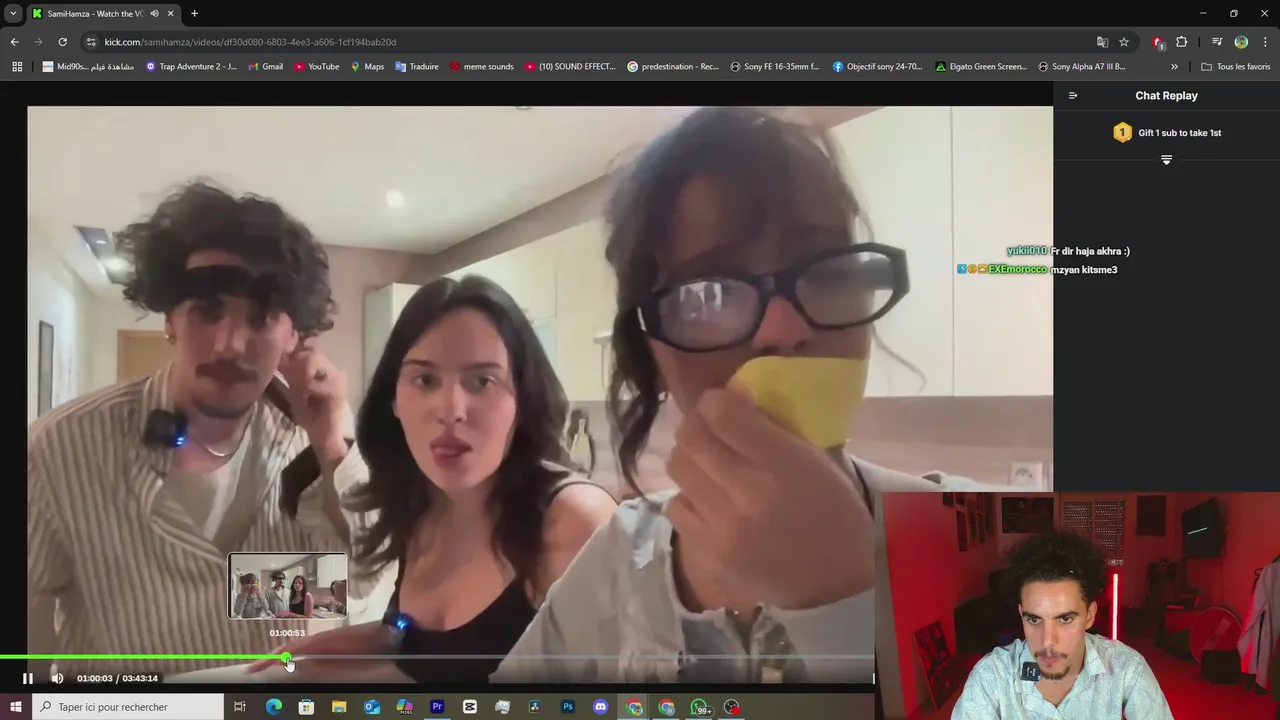1280x720 pixels.
Task: Click the 01:00:03 / 03:43:14 time display
Action: [117, 678]
